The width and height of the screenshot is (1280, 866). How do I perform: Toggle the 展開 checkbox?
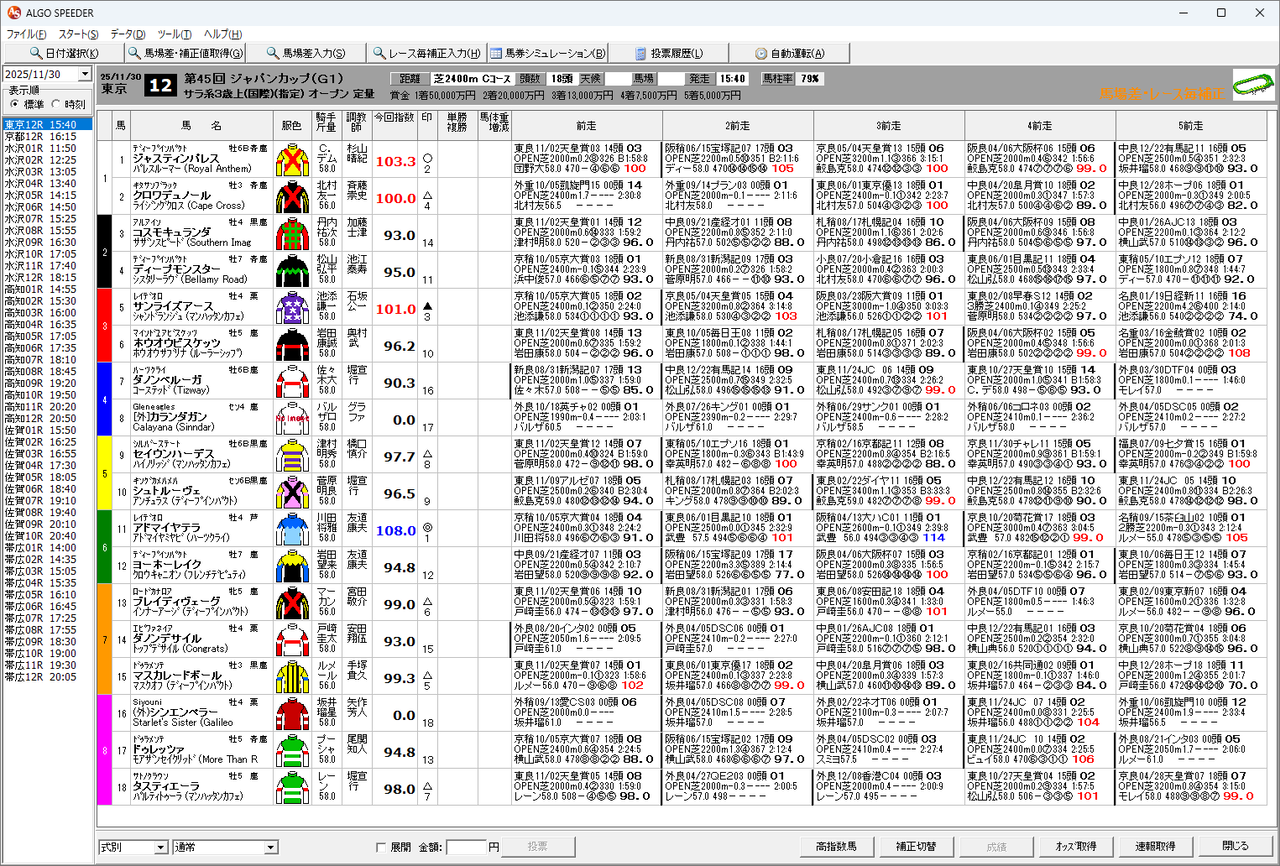(380, 847)
